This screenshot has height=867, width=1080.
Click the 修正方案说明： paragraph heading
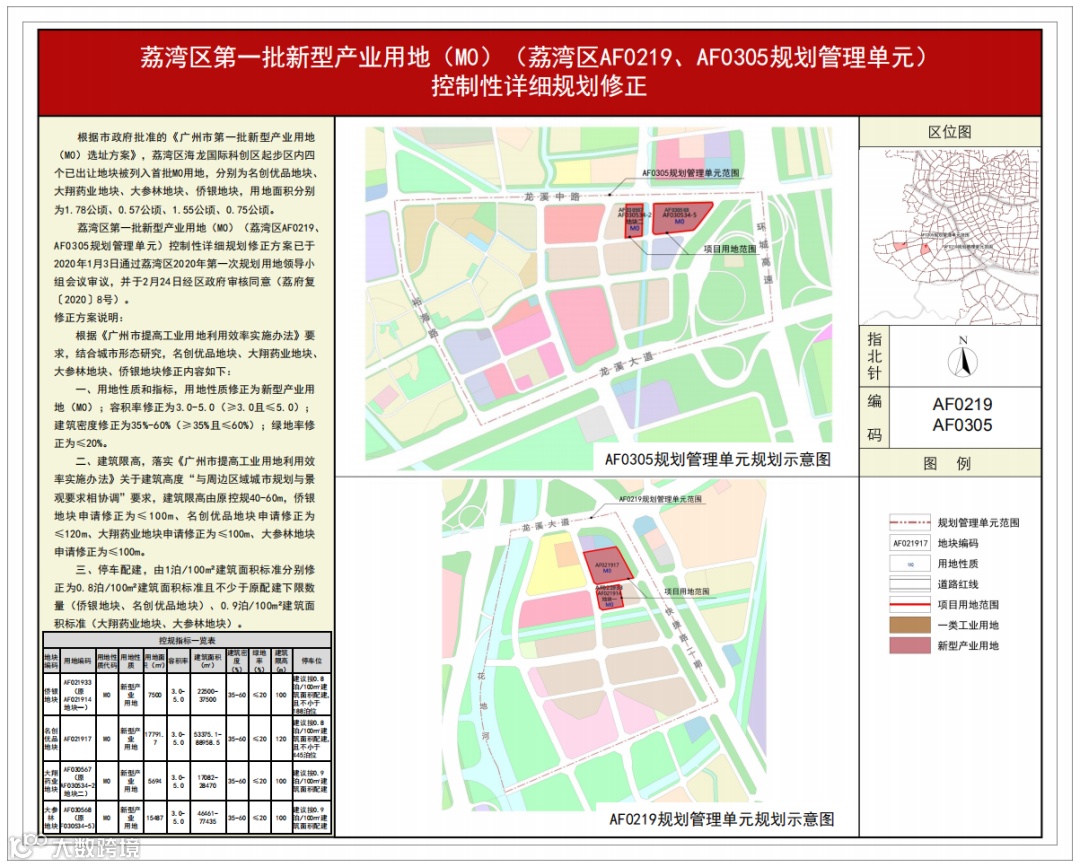tap(88, 317)
